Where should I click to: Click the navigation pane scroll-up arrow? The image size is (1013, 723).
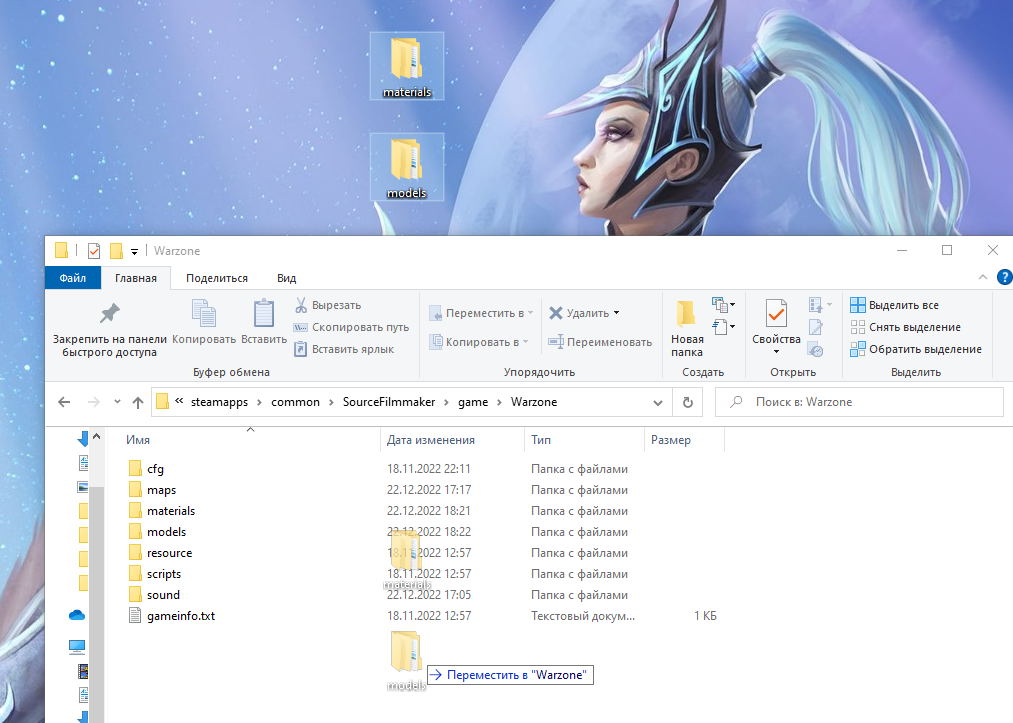coord(96,437)
